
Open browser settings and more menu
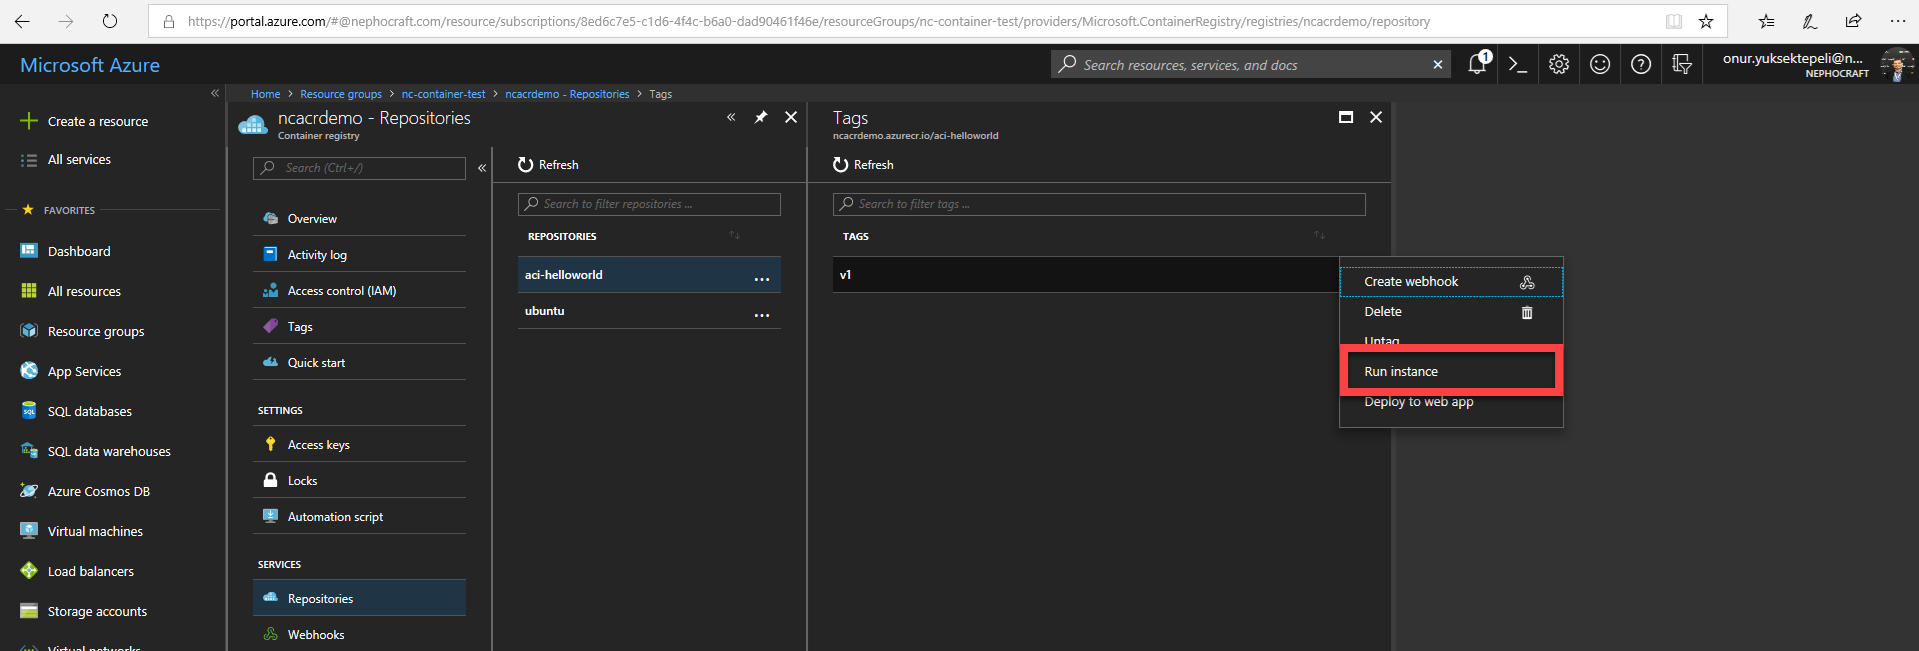tap(1897, 21)
